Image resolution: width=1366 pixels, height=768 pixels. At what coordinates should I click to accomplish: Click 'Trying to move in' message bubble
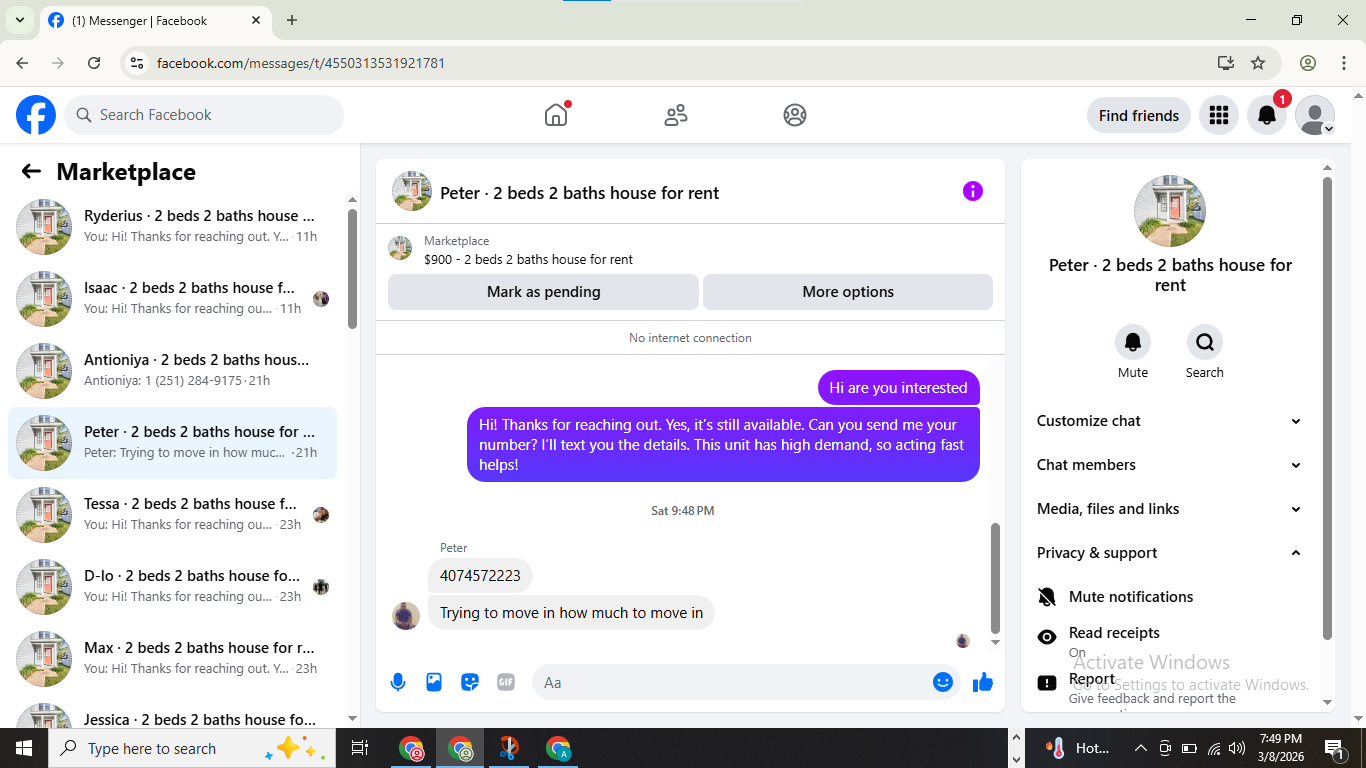click(x=571, y=613)
